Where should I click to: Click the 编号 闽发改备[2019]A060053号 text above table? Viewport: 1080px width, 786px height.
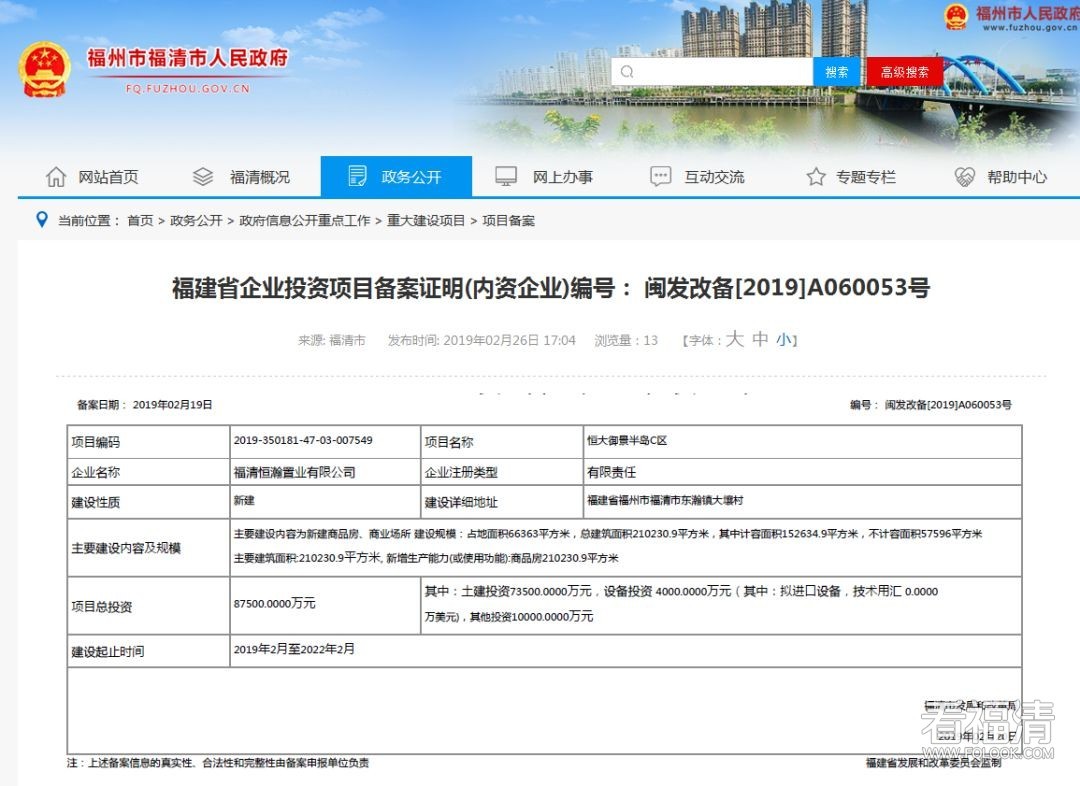(x=931, y=404)
